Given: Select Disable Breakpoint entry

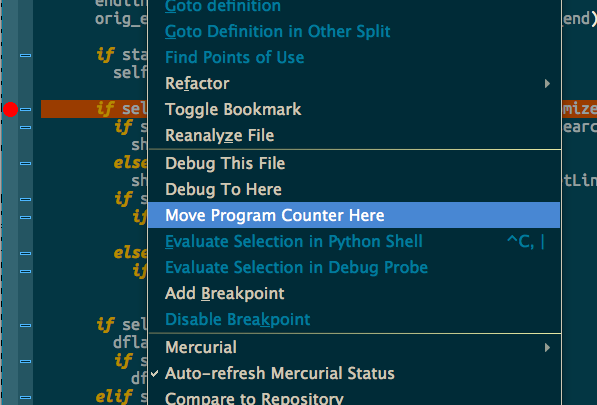Looking at the screenshot, I should [354, 319].
